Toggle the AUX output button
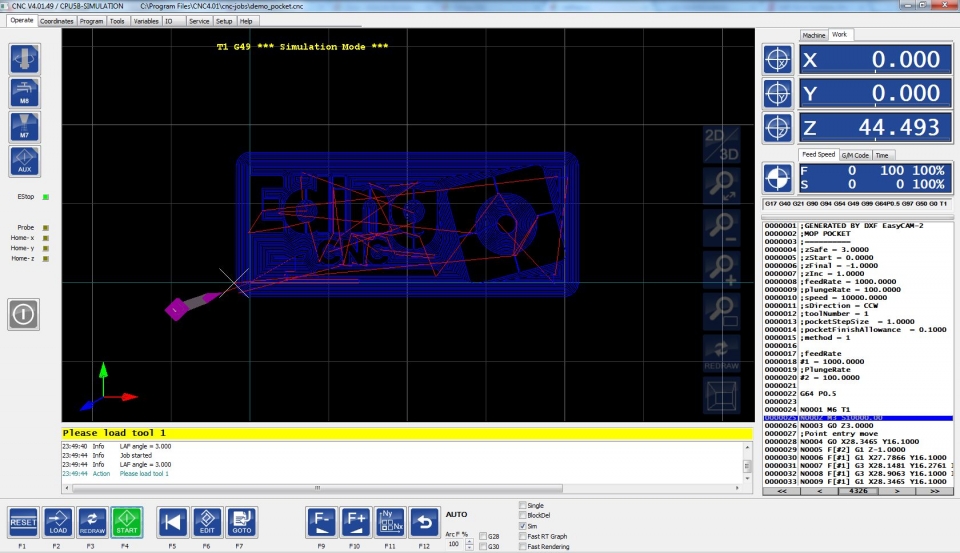960x553 pixels. [24, 161]
